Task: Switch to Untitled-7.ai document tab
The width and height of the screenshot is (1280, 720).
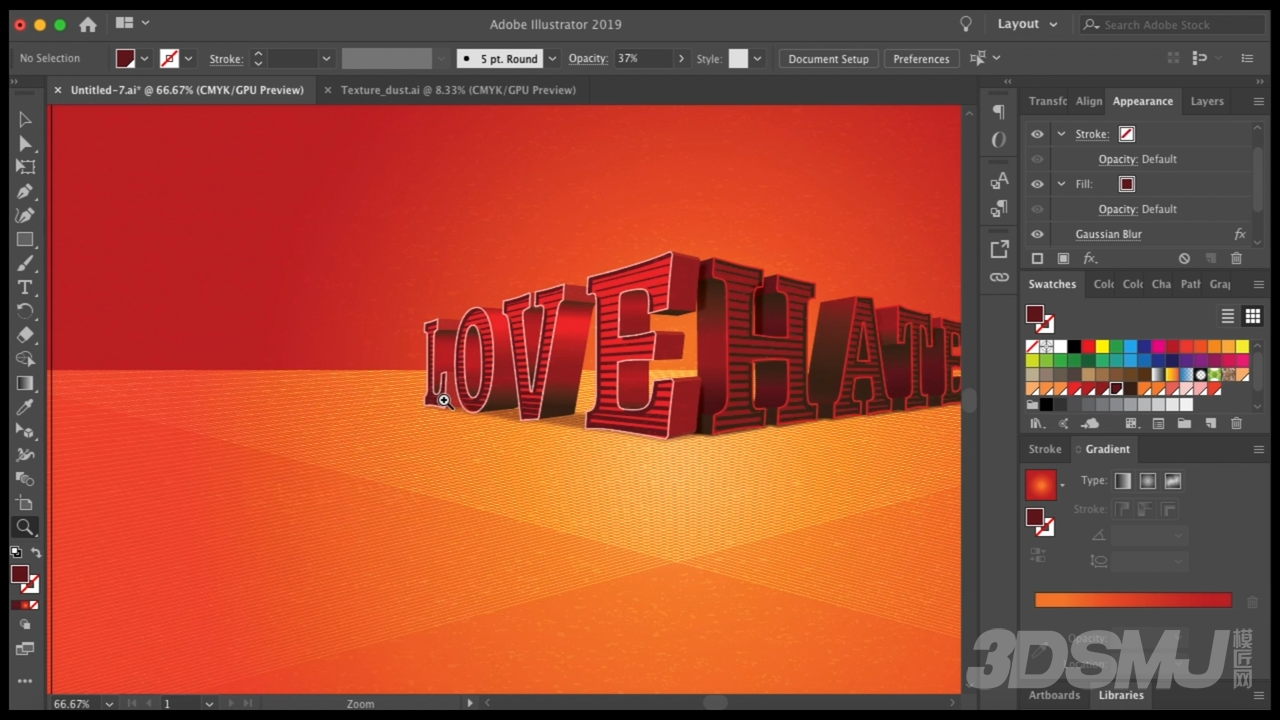Action: (x=187, y=90)
